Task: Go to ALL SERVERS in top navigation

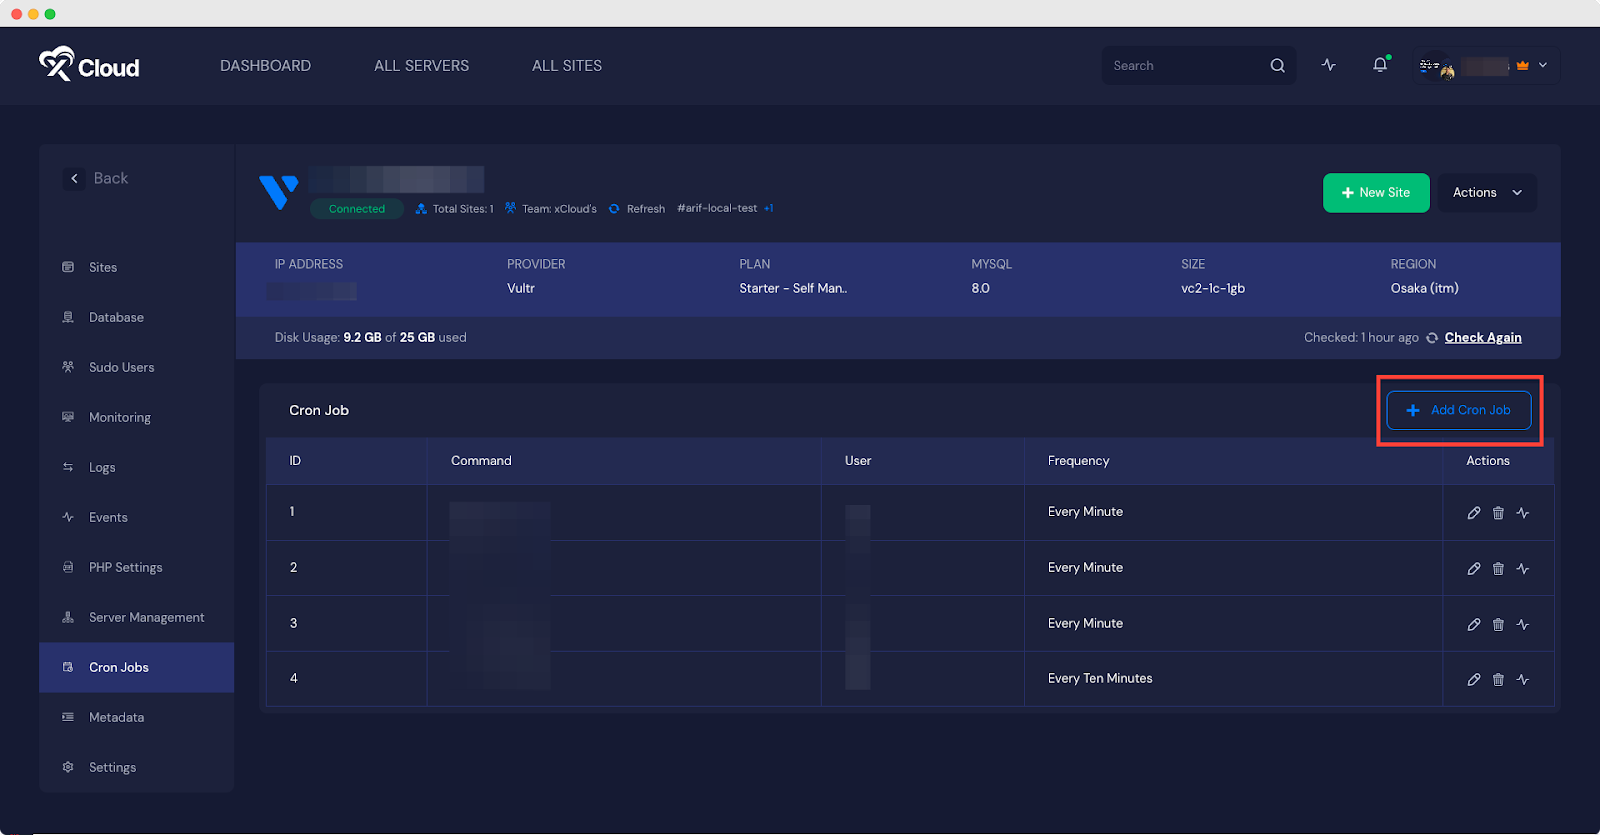Action: (421, 66)
